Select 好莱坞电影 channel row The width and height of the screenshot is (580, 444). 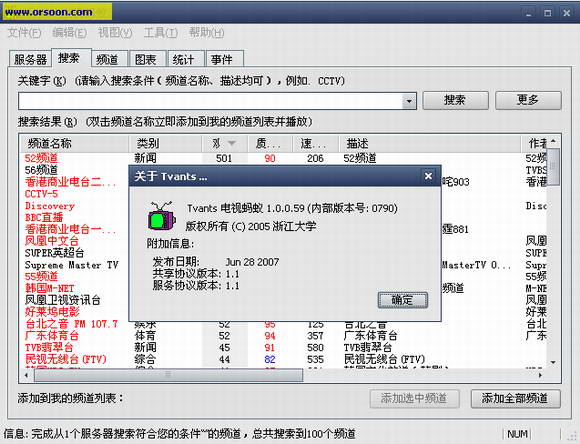pyautogui.click(x=52, y=312)
